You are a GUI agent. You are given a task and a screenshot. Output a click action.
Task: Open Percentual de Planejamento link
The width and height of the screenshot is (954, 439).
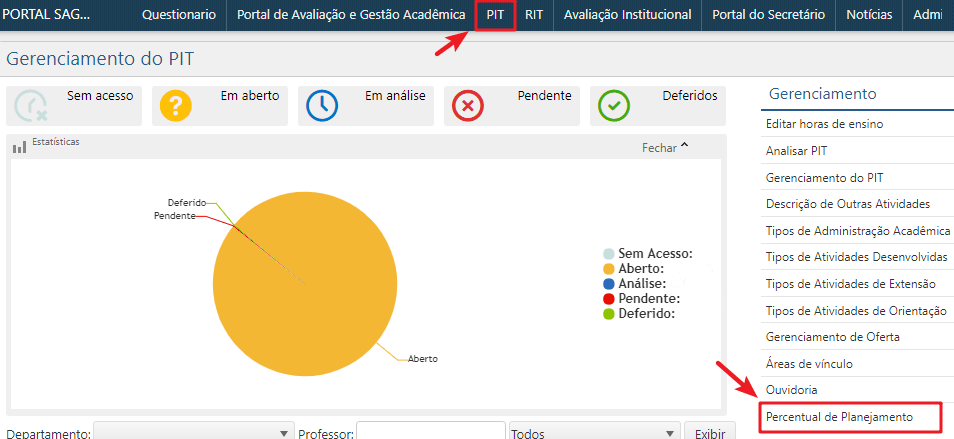pos(838,415)
